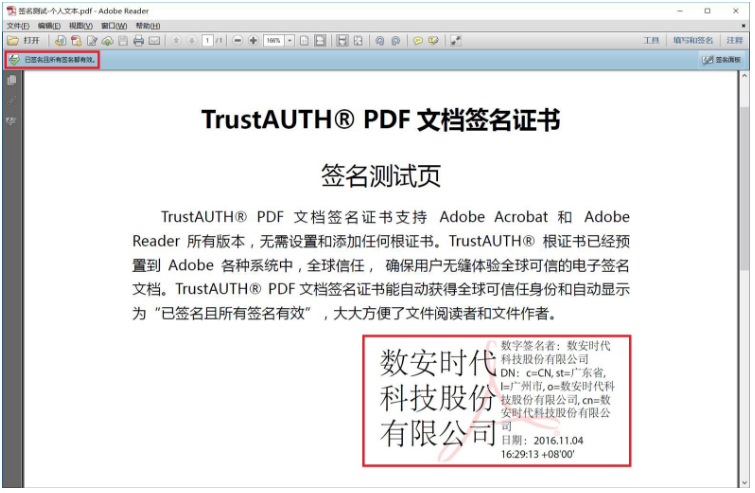Viewport: 755px width, 493px height.
Task: Click the highlight text icon
Action: pos(433,41)
